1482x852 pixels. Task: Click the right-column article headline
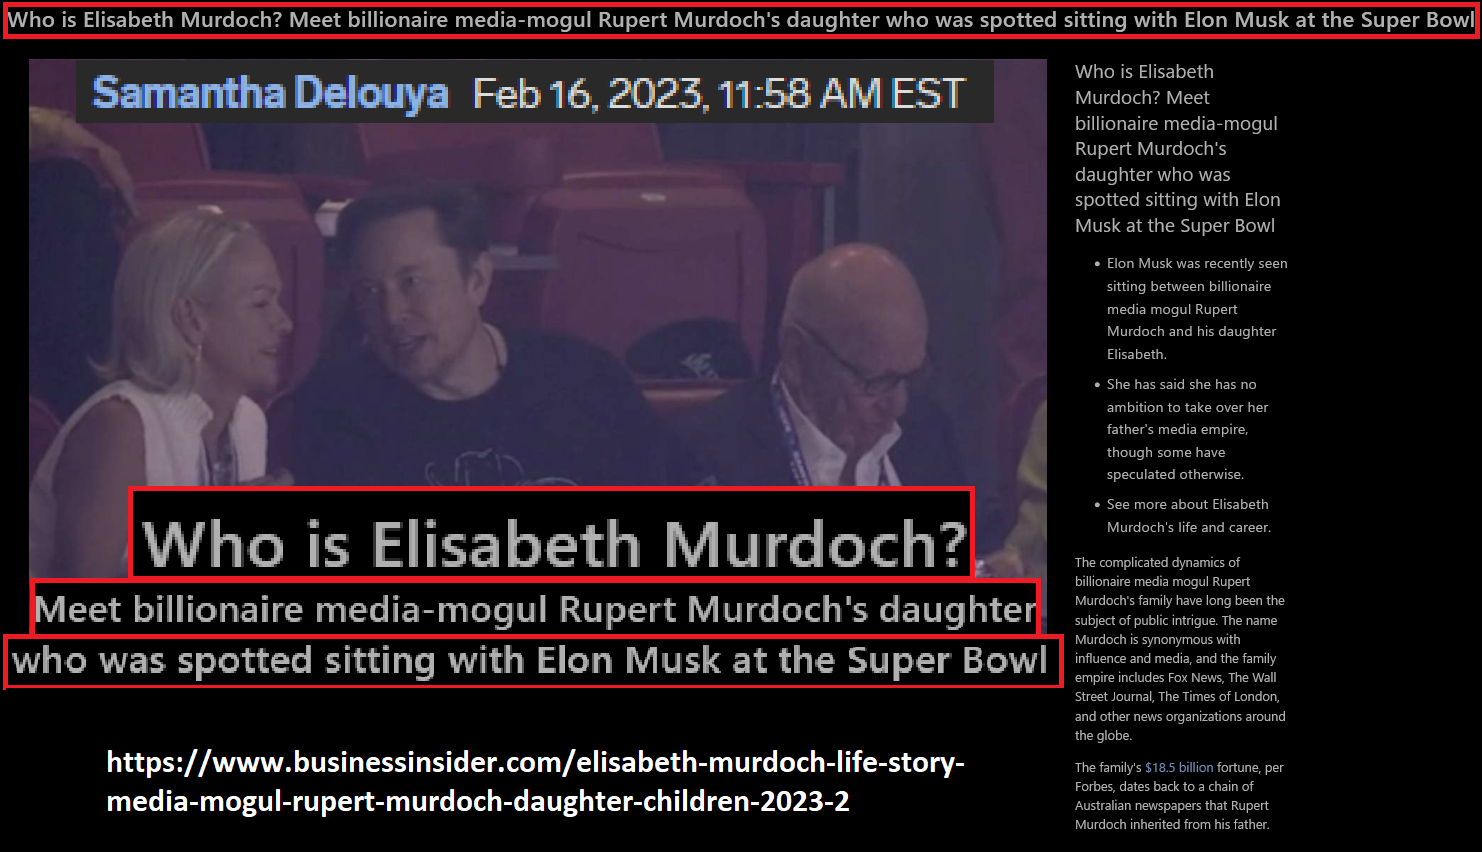[1178, 148]
